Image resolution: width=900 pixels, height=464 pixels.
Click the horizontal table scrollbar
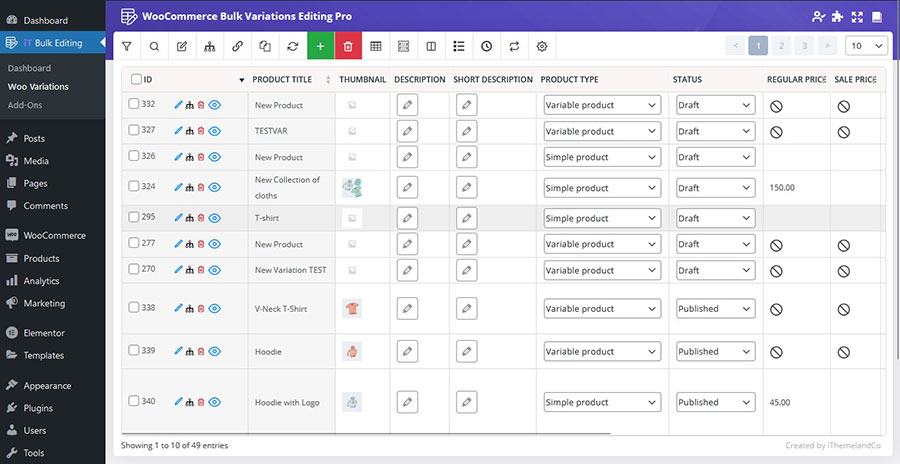(366, 434)
